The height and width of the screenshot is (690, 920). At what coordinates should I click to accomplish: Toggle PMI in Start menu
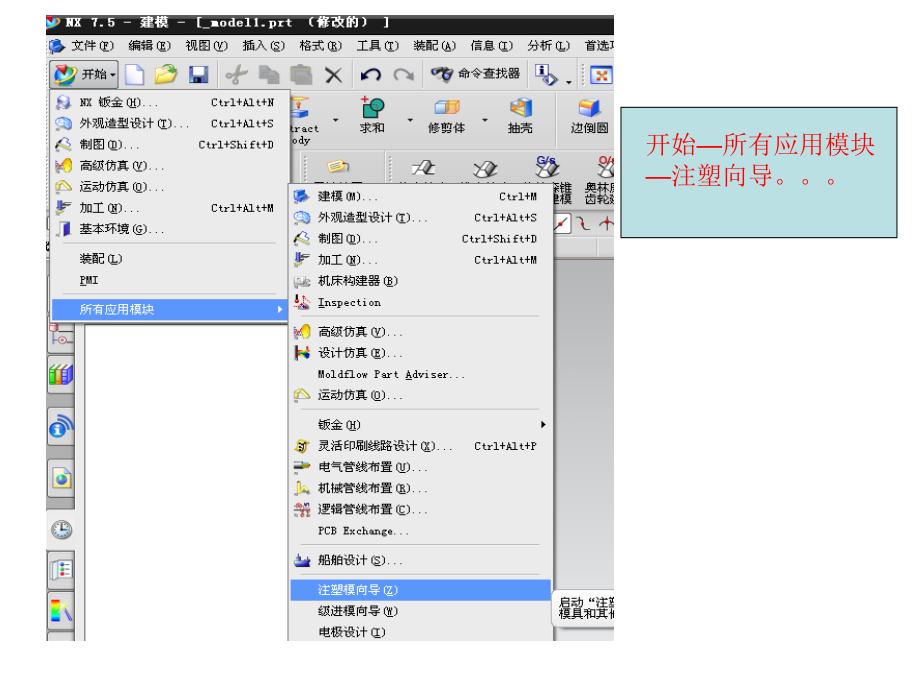[x=170, y=280]
